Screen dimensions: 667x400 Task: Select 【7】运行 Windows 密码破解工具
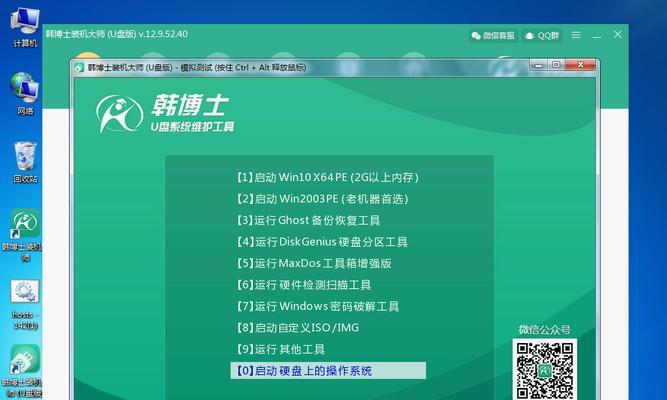[x=317, y=306]
